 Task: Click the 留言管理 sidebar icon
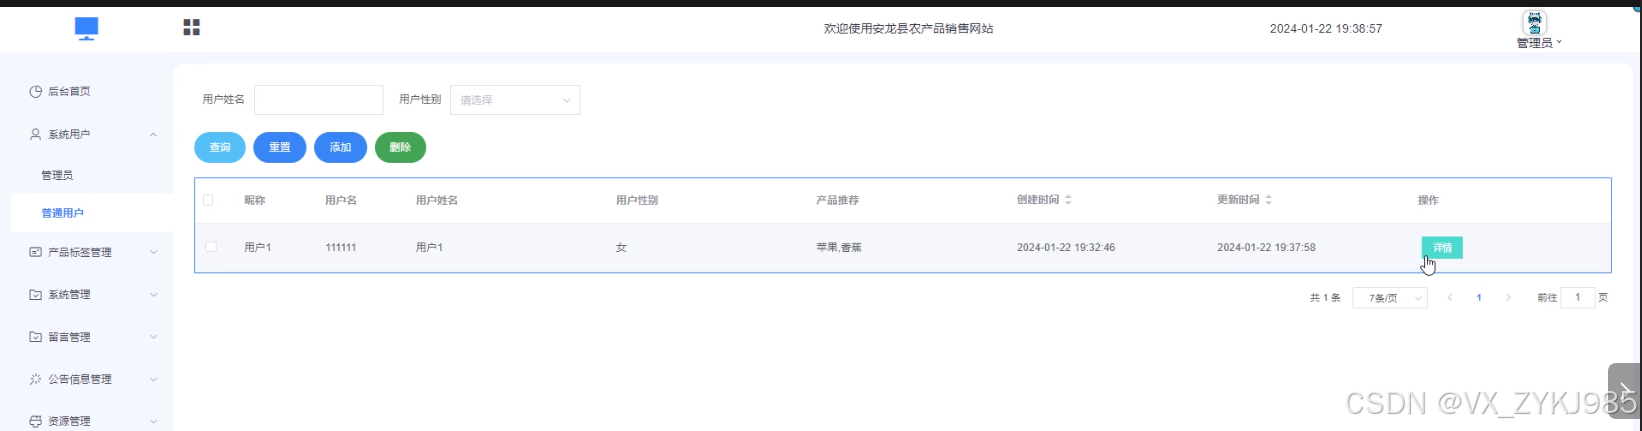(x=36, y=337)
